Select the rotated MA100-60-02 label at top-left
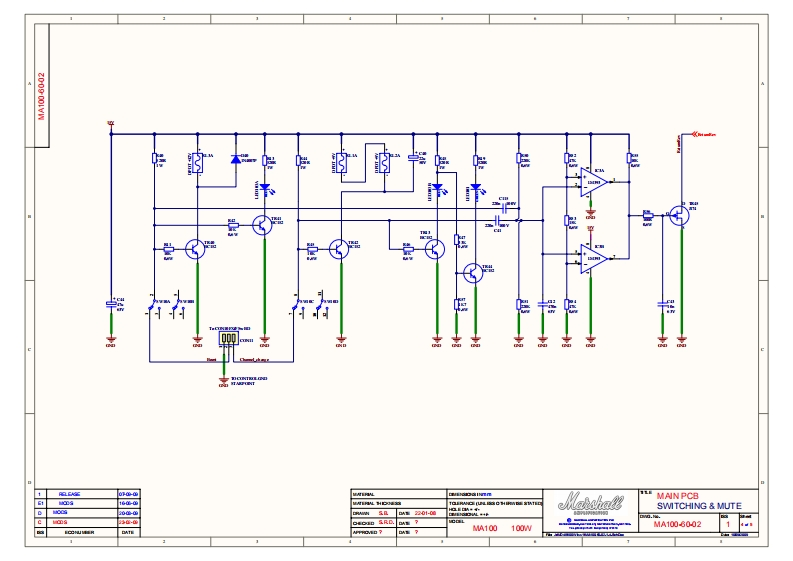Viewport: 793px width, 561px height. 42,95
